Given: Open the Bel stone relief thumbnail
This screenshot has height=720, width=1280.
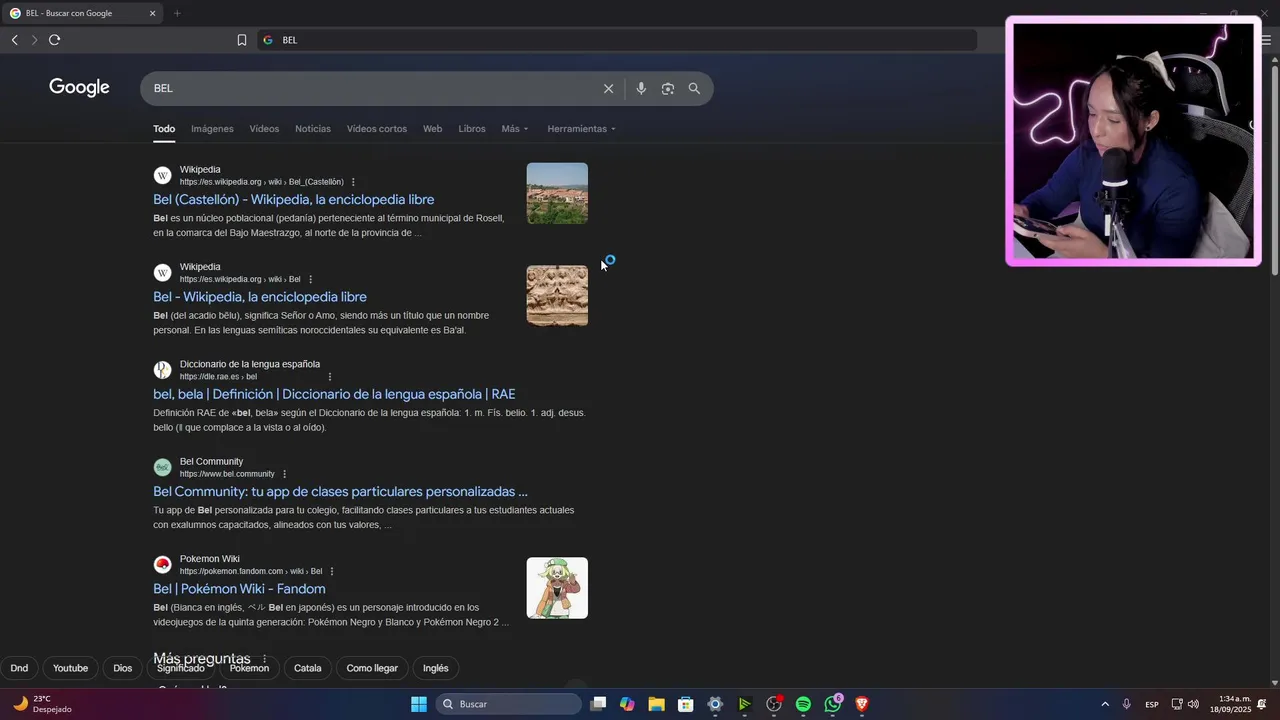Looking at the screenshot, I should coord(557,295).
